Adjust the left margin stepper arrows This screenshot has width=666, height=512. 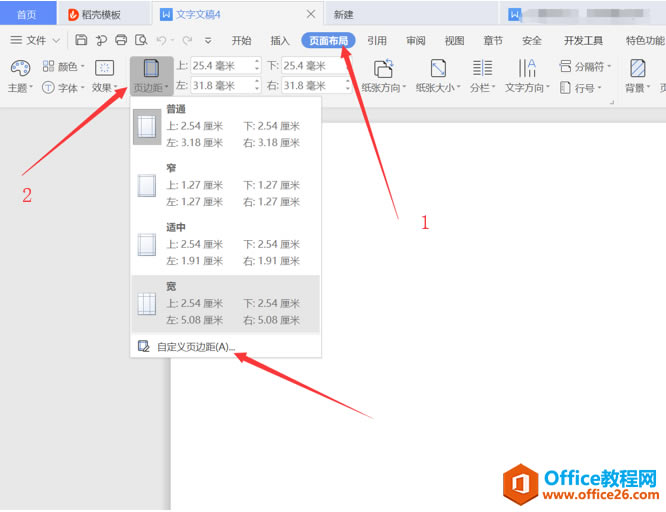coord(257,85)
